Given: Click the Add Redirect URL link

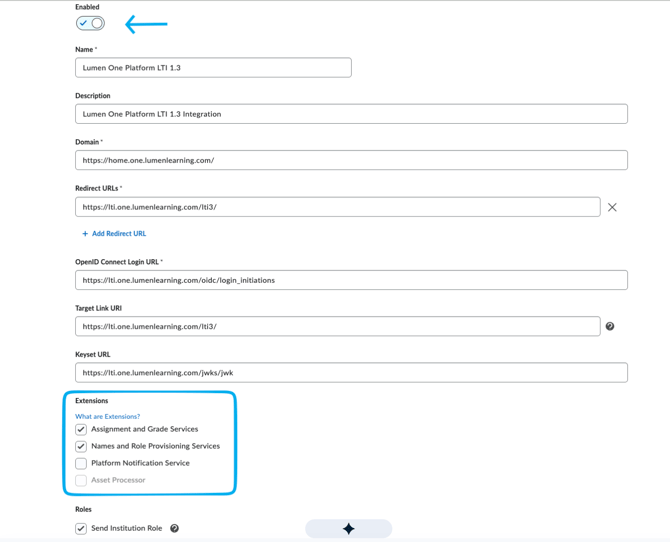Looking at the screenshot, I should (119, 233).
